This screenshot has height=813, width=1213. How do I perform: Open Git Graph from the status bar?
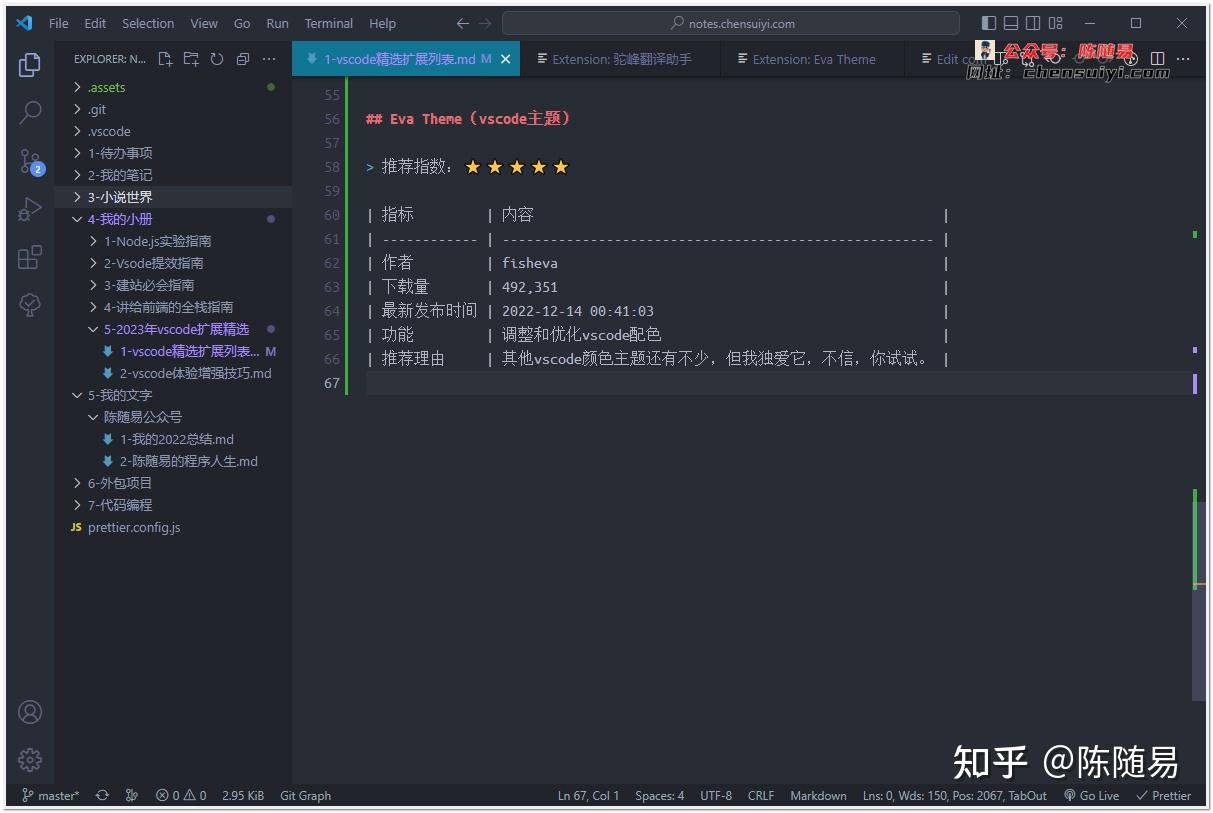coord(305,795)
